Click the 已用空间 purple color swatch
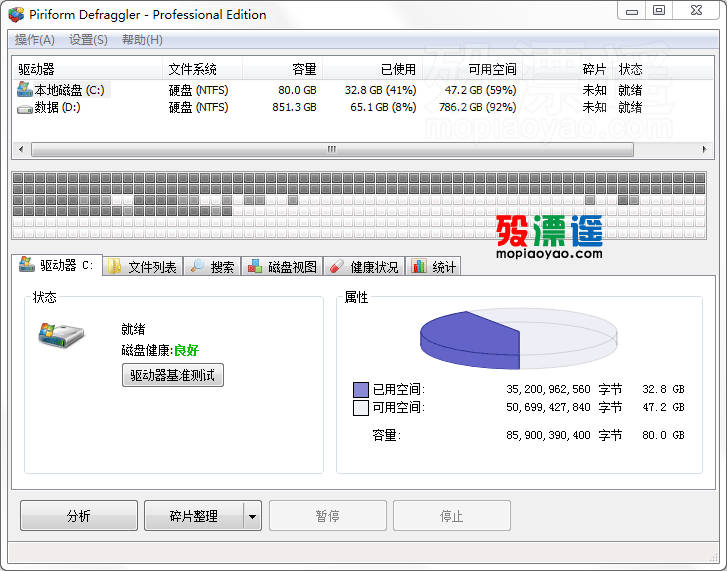The width and height of the screenshot is (727, 571). click(x=361, y=389)
